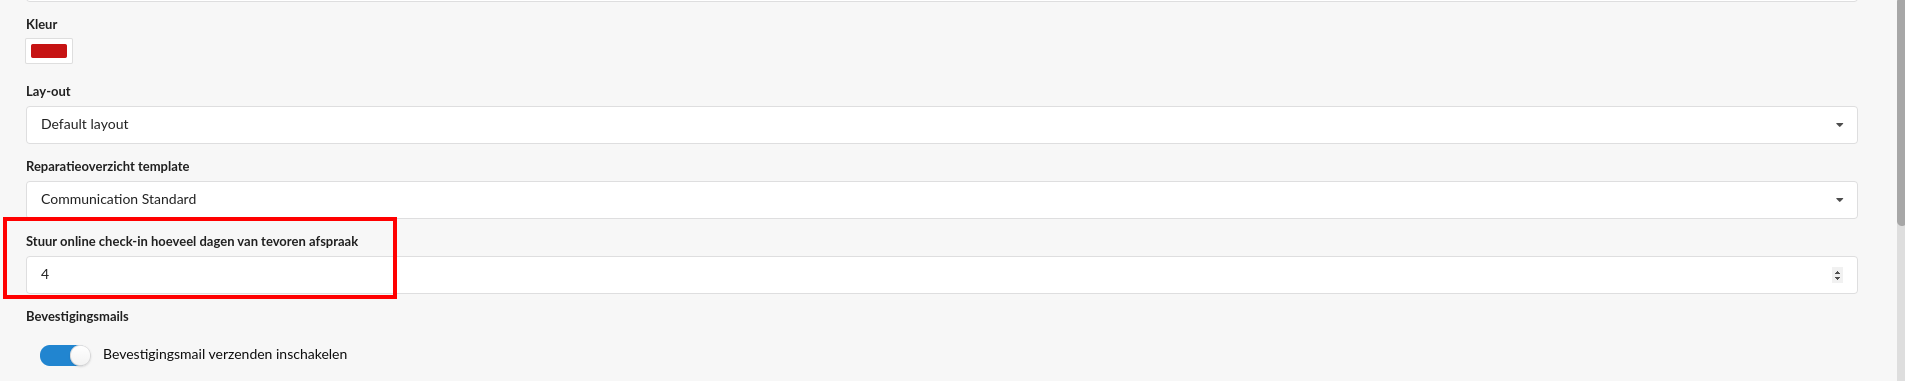Open the Lay-out dropdown showing Default layout

pos(941,125)
